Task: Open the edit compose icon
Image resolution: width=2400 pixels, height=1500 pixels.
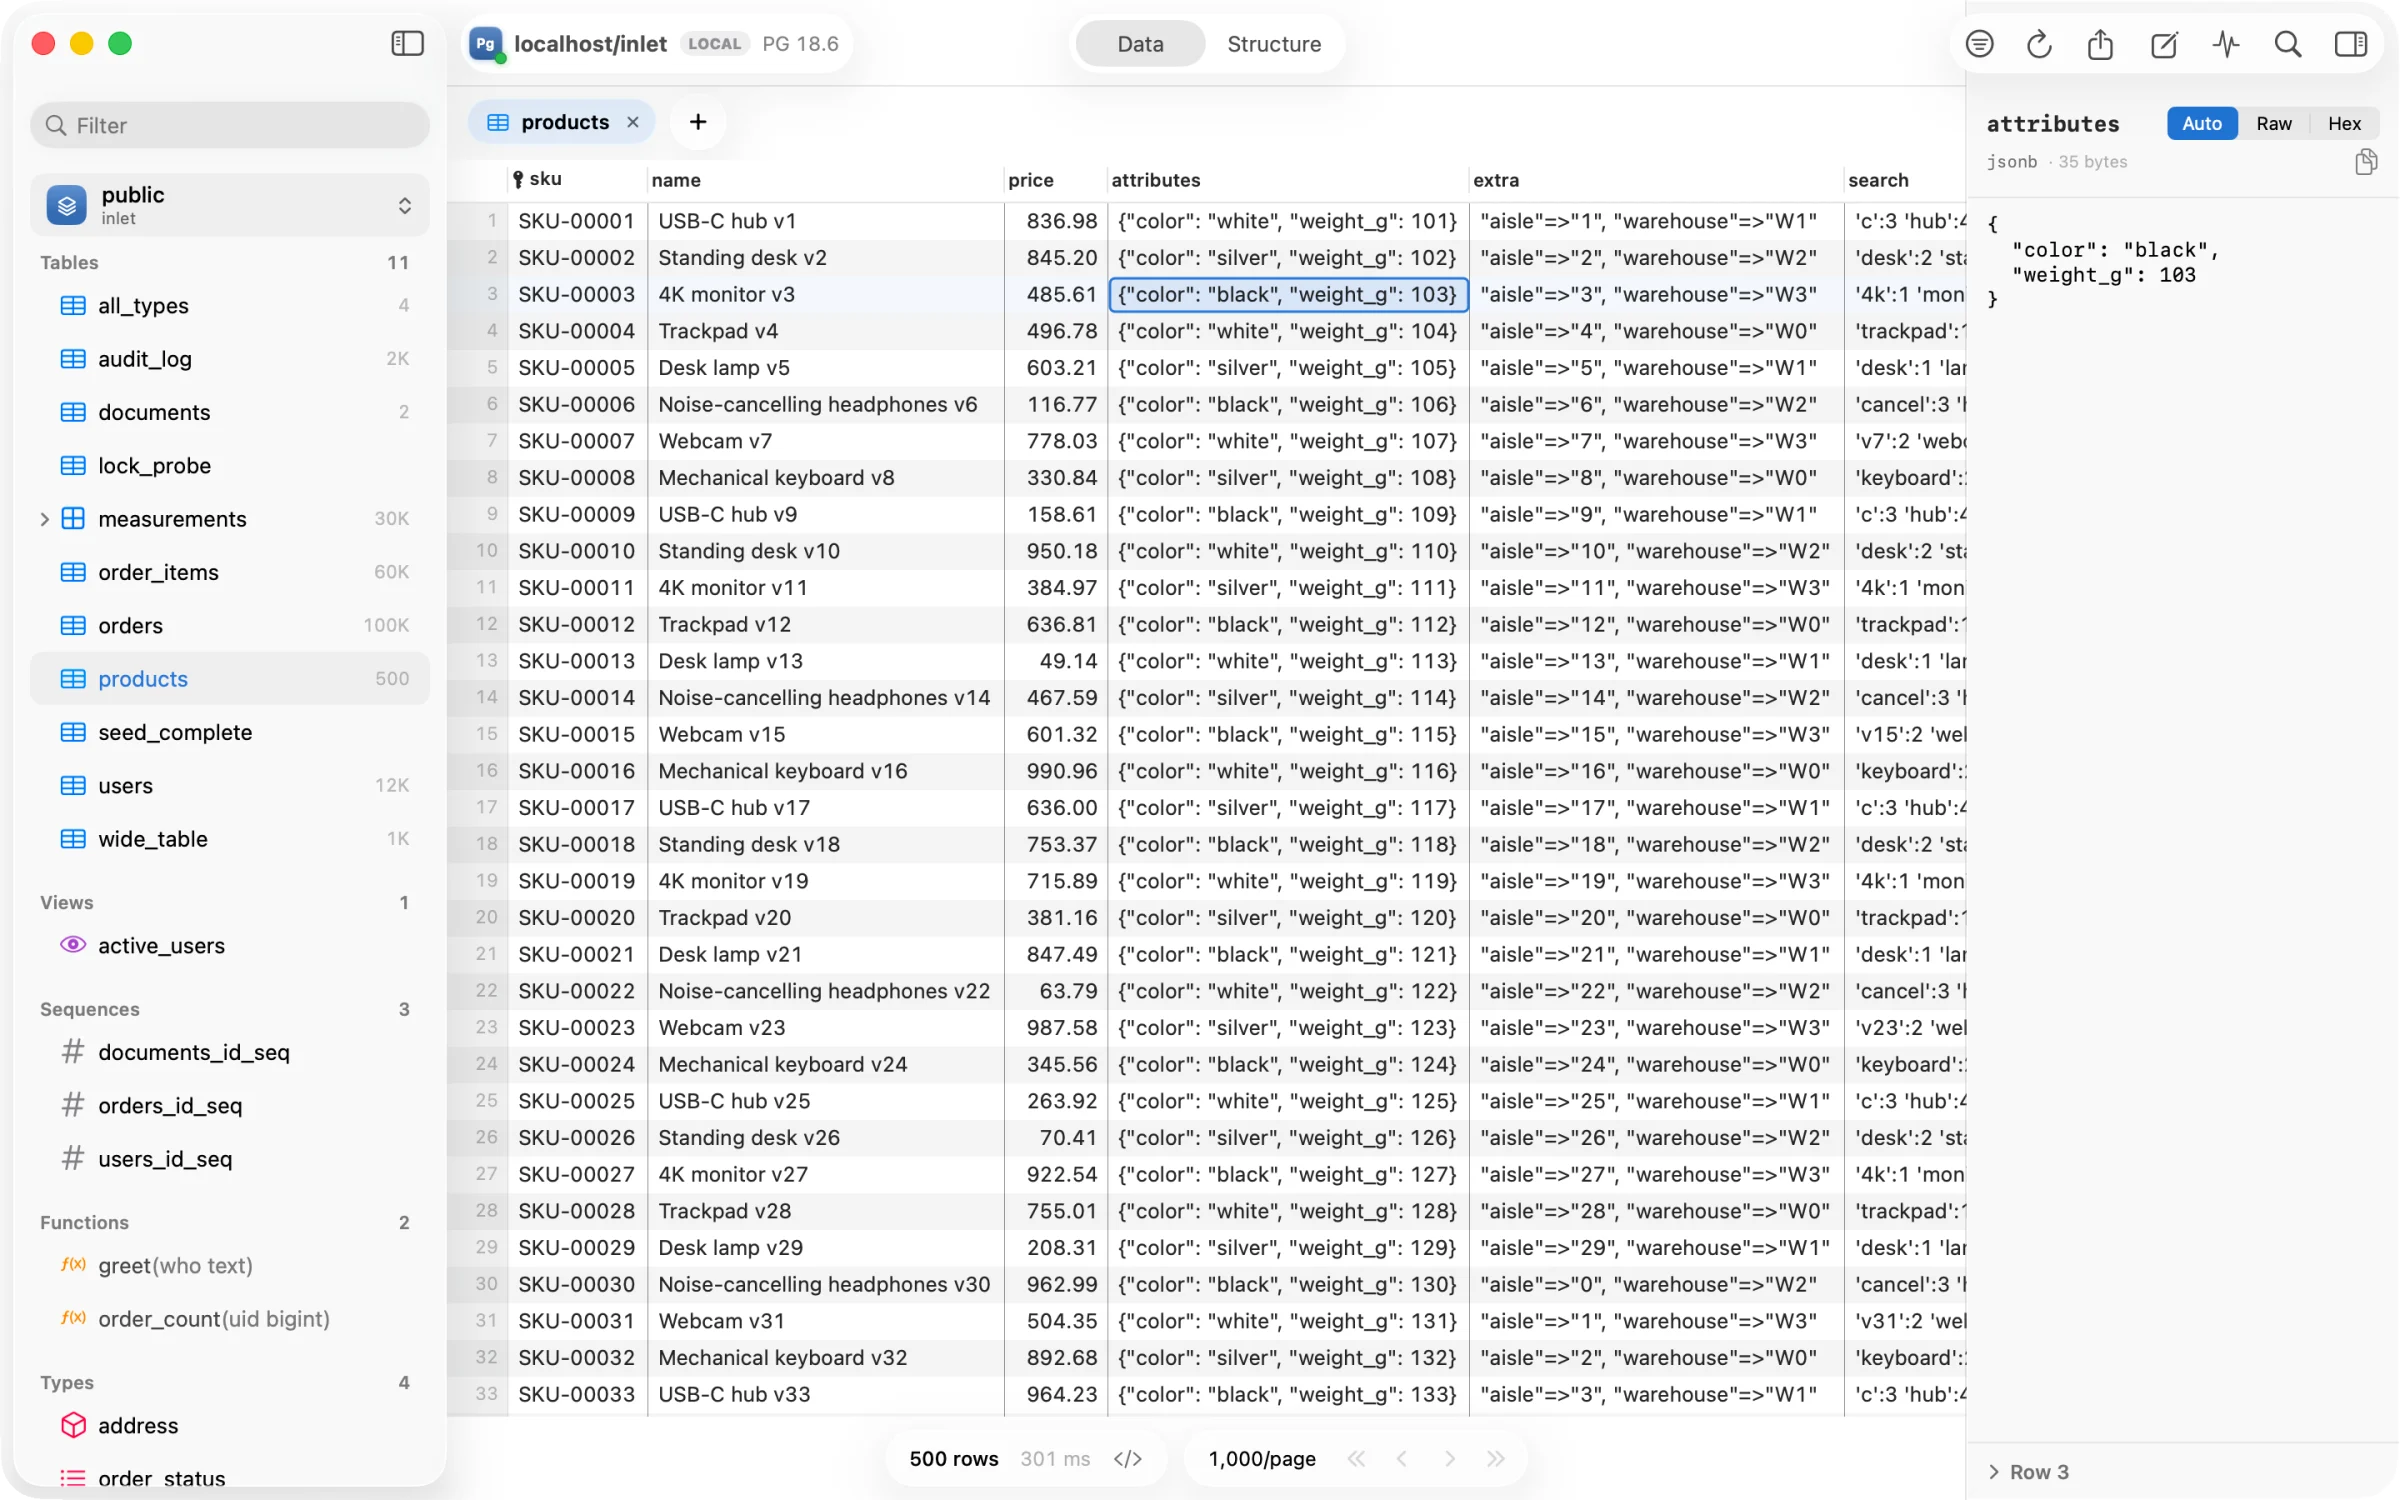Action: pos(2164,44)
